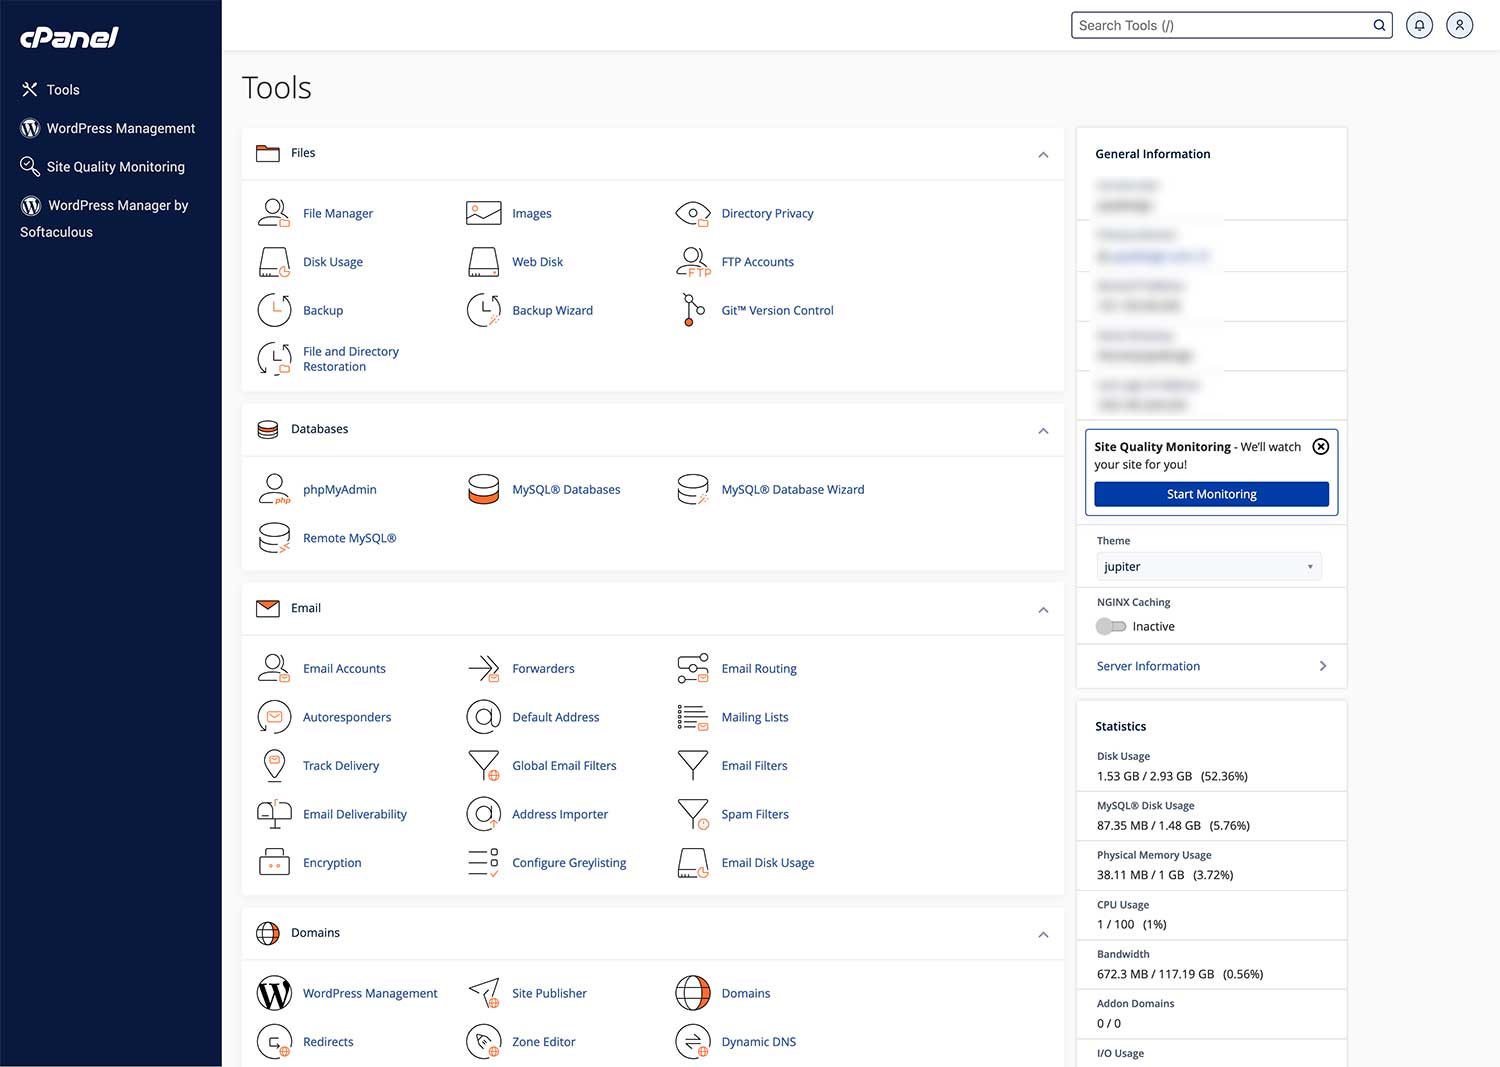Click the Email Accounts icon

[274, 668]
